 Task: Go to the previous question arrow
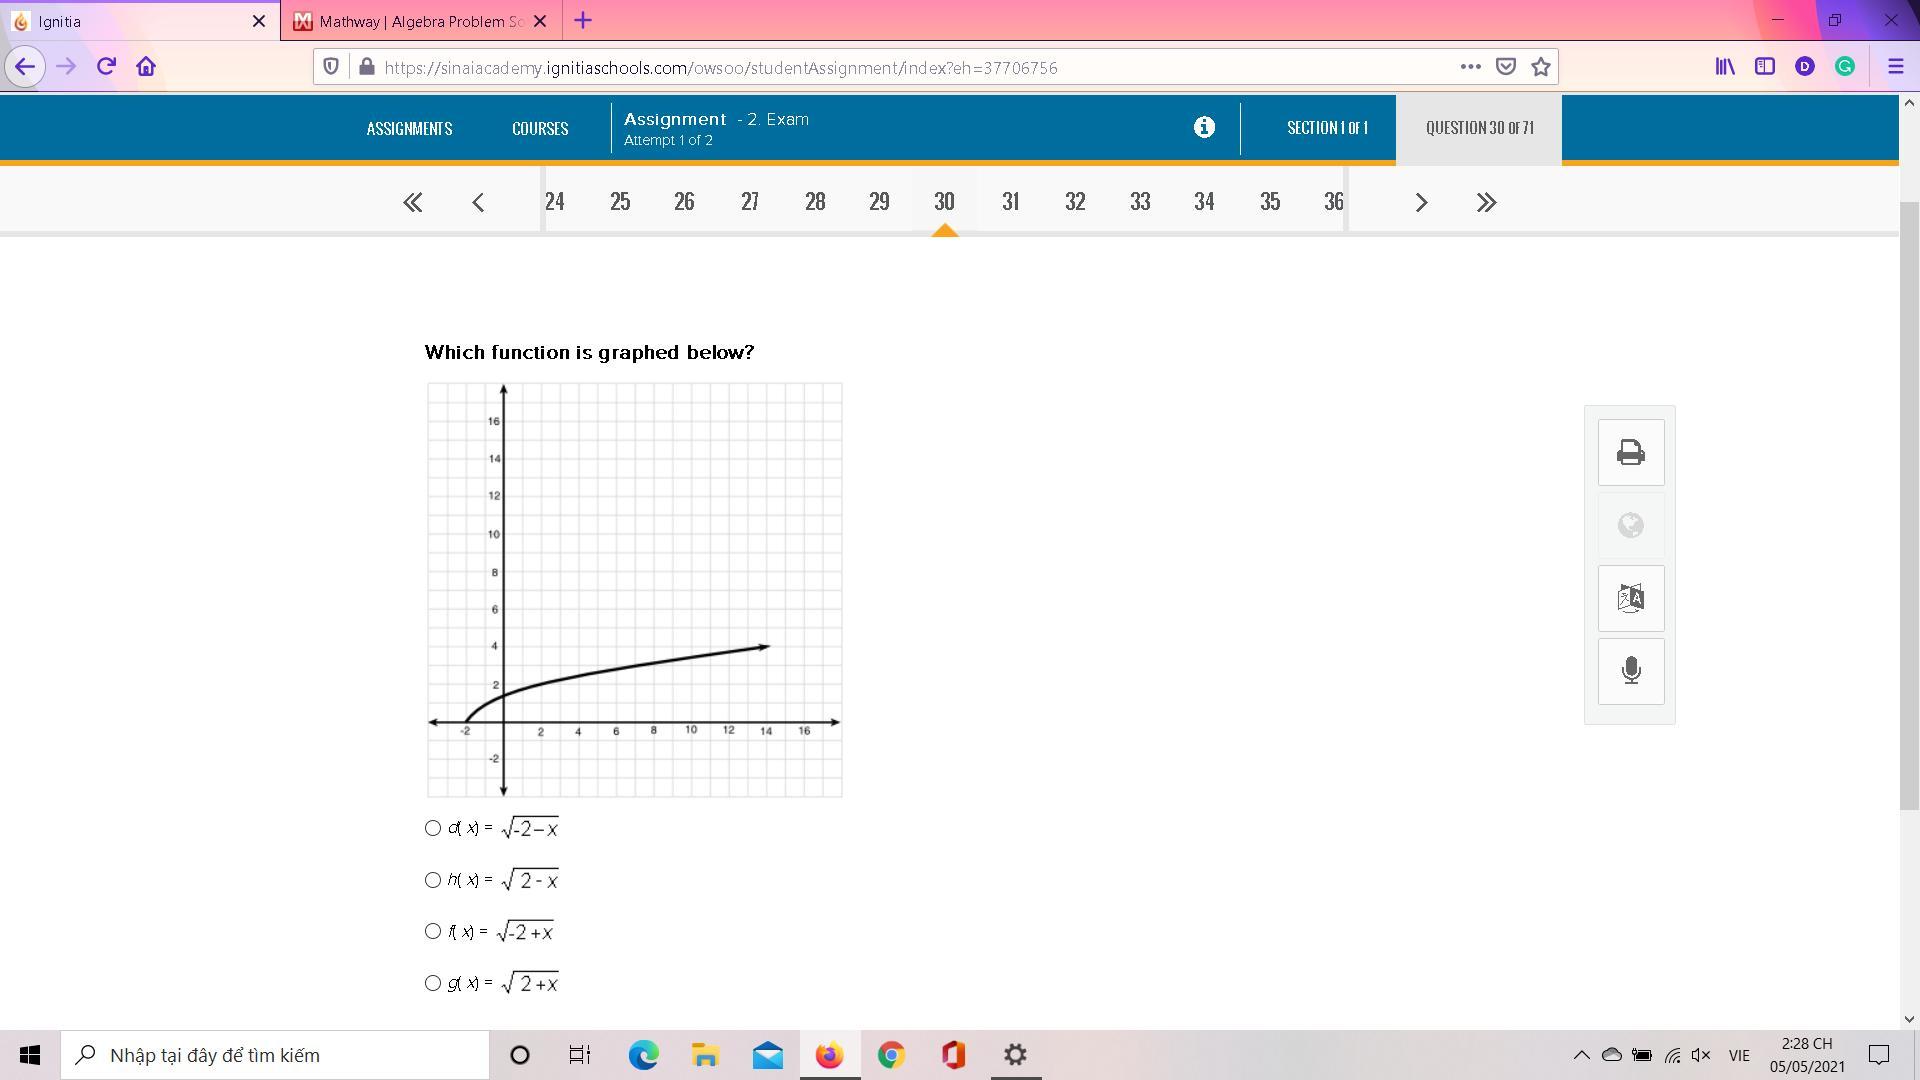point(478,203)
